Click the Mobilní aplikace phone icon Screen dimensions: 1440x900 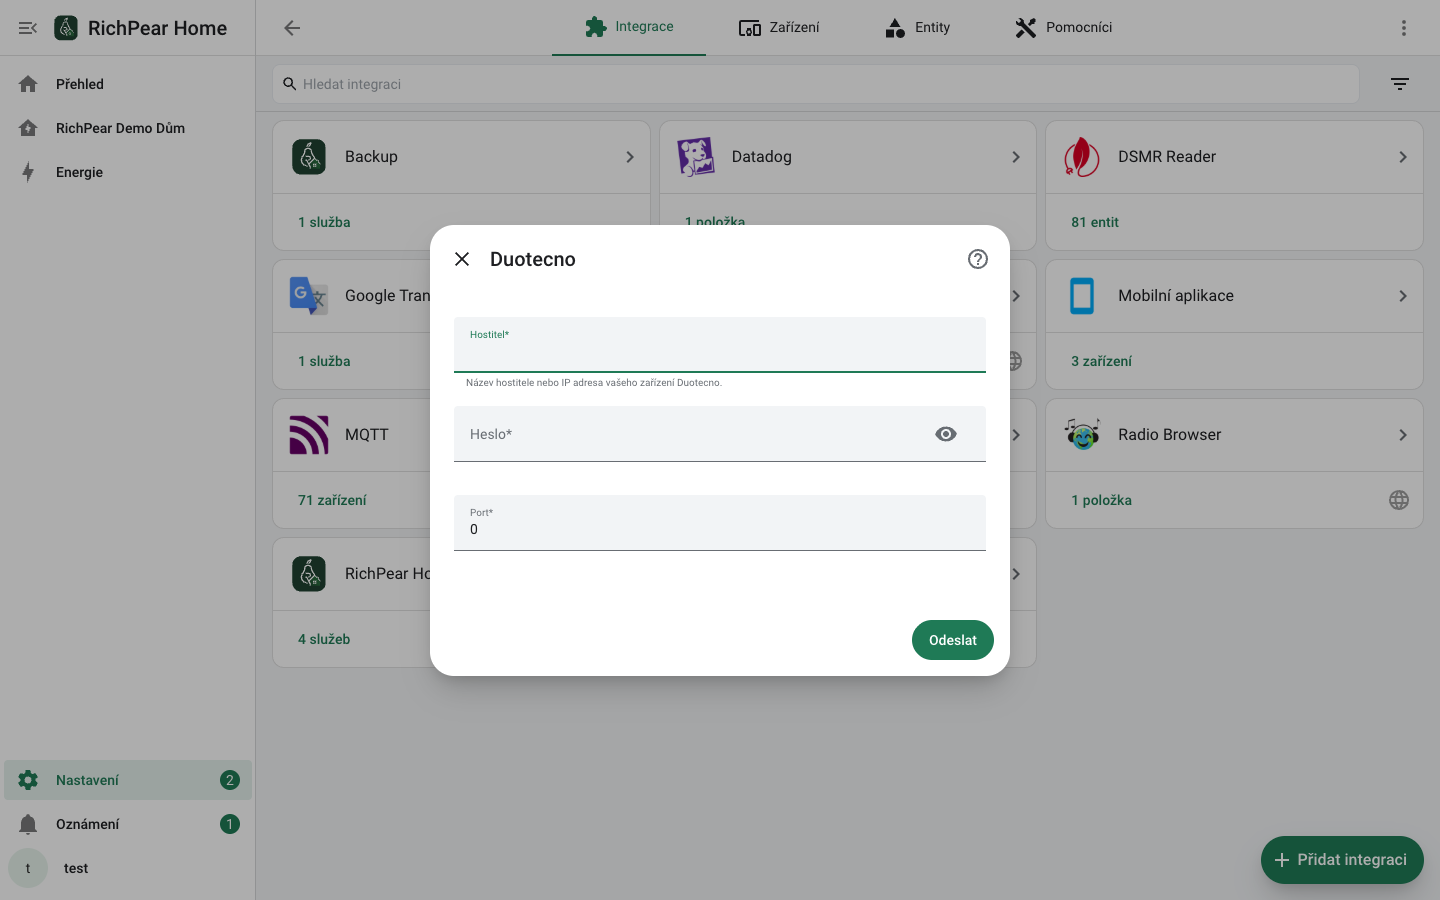click(1082, 296)
